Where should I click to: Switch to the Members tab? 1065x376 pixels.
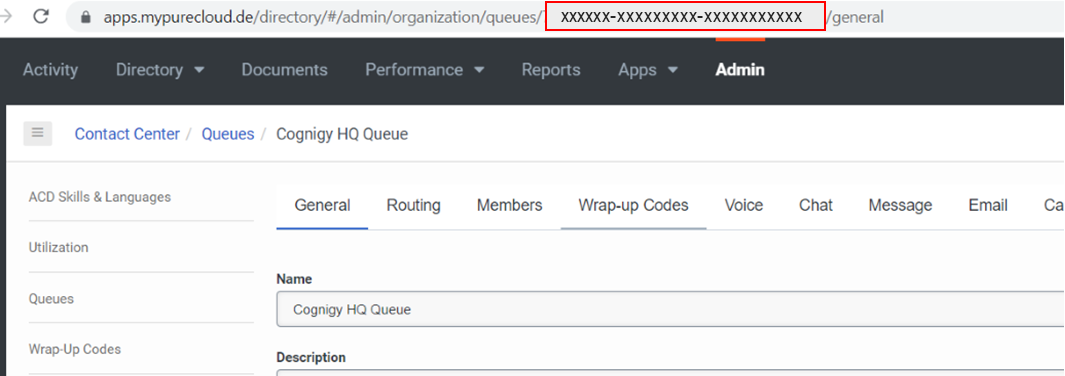pyautogui.click(x=509, y=205)
